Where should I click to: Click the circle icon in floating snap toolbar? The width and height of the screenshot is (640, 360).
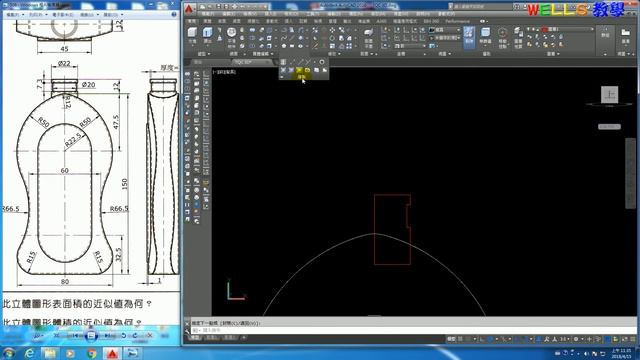click(322, 62)
